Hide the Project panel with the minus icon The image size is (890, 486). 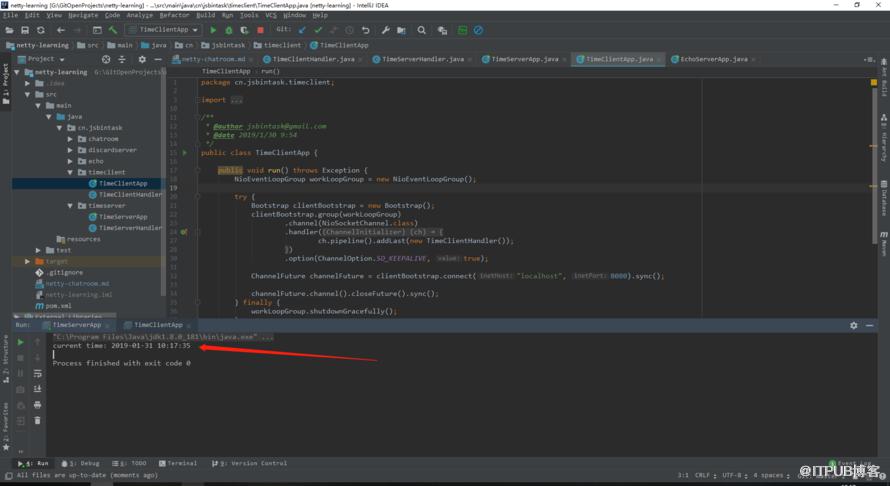[158, 59]
